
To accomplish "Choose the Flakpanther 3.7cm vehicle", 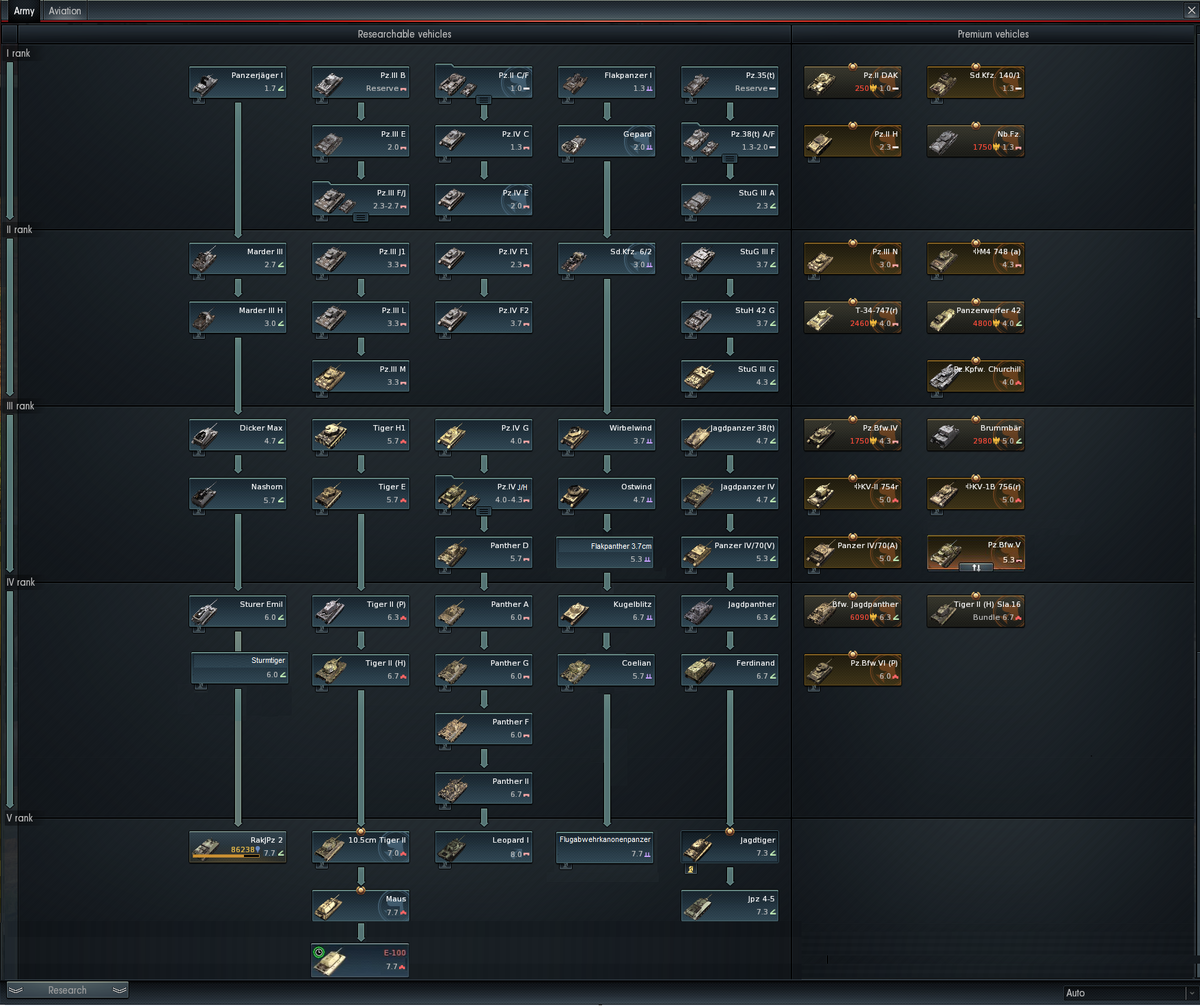I will click(606, 552).
